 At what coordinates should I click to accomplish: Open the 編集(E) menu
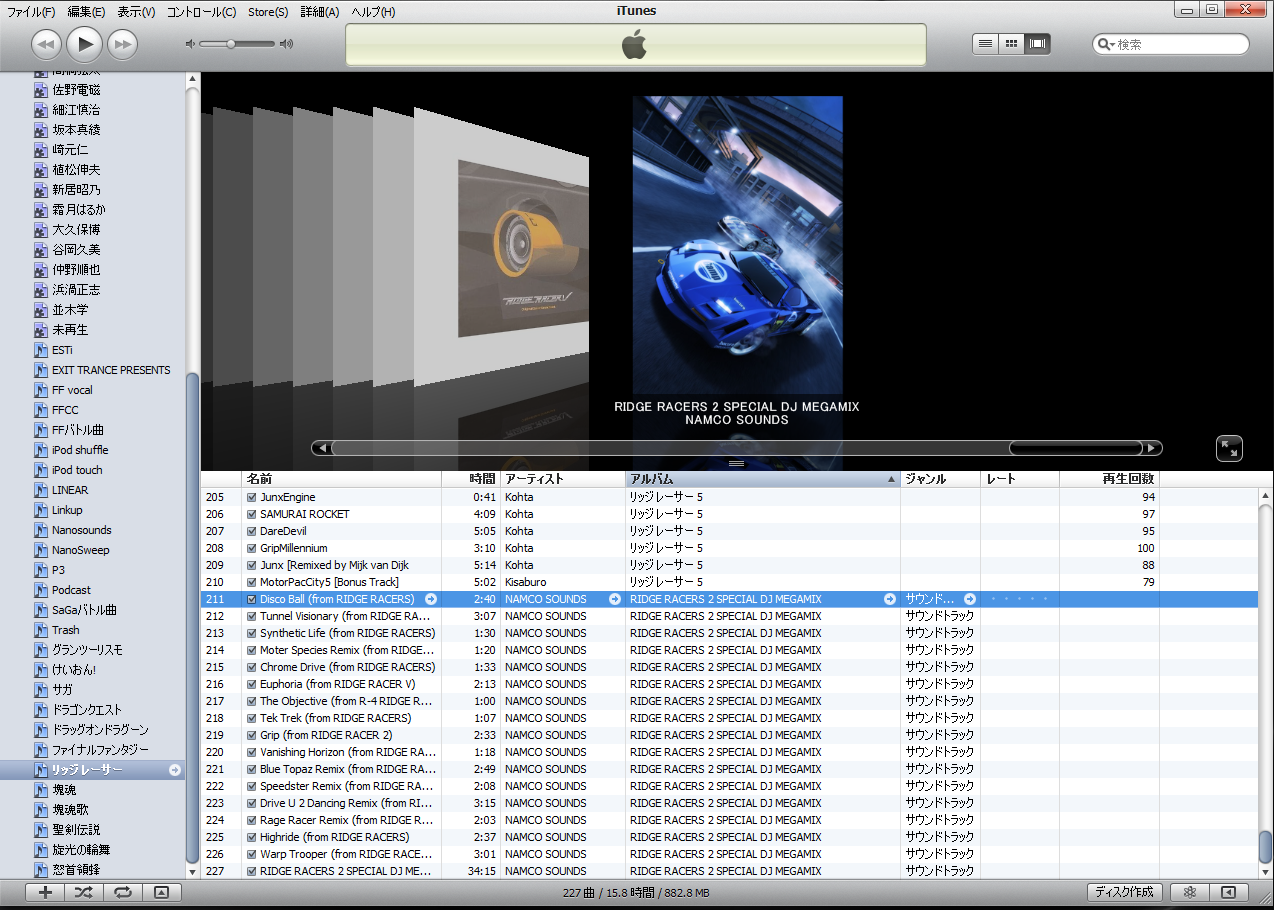(86, 12)
